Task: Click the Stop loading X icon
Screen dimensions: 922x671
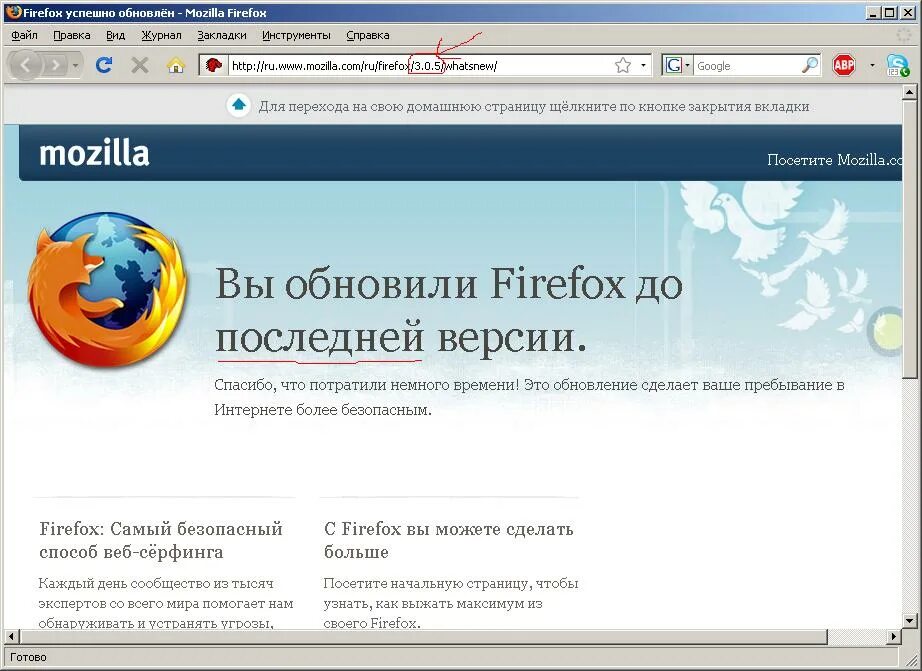Action: tap(139, 65)
